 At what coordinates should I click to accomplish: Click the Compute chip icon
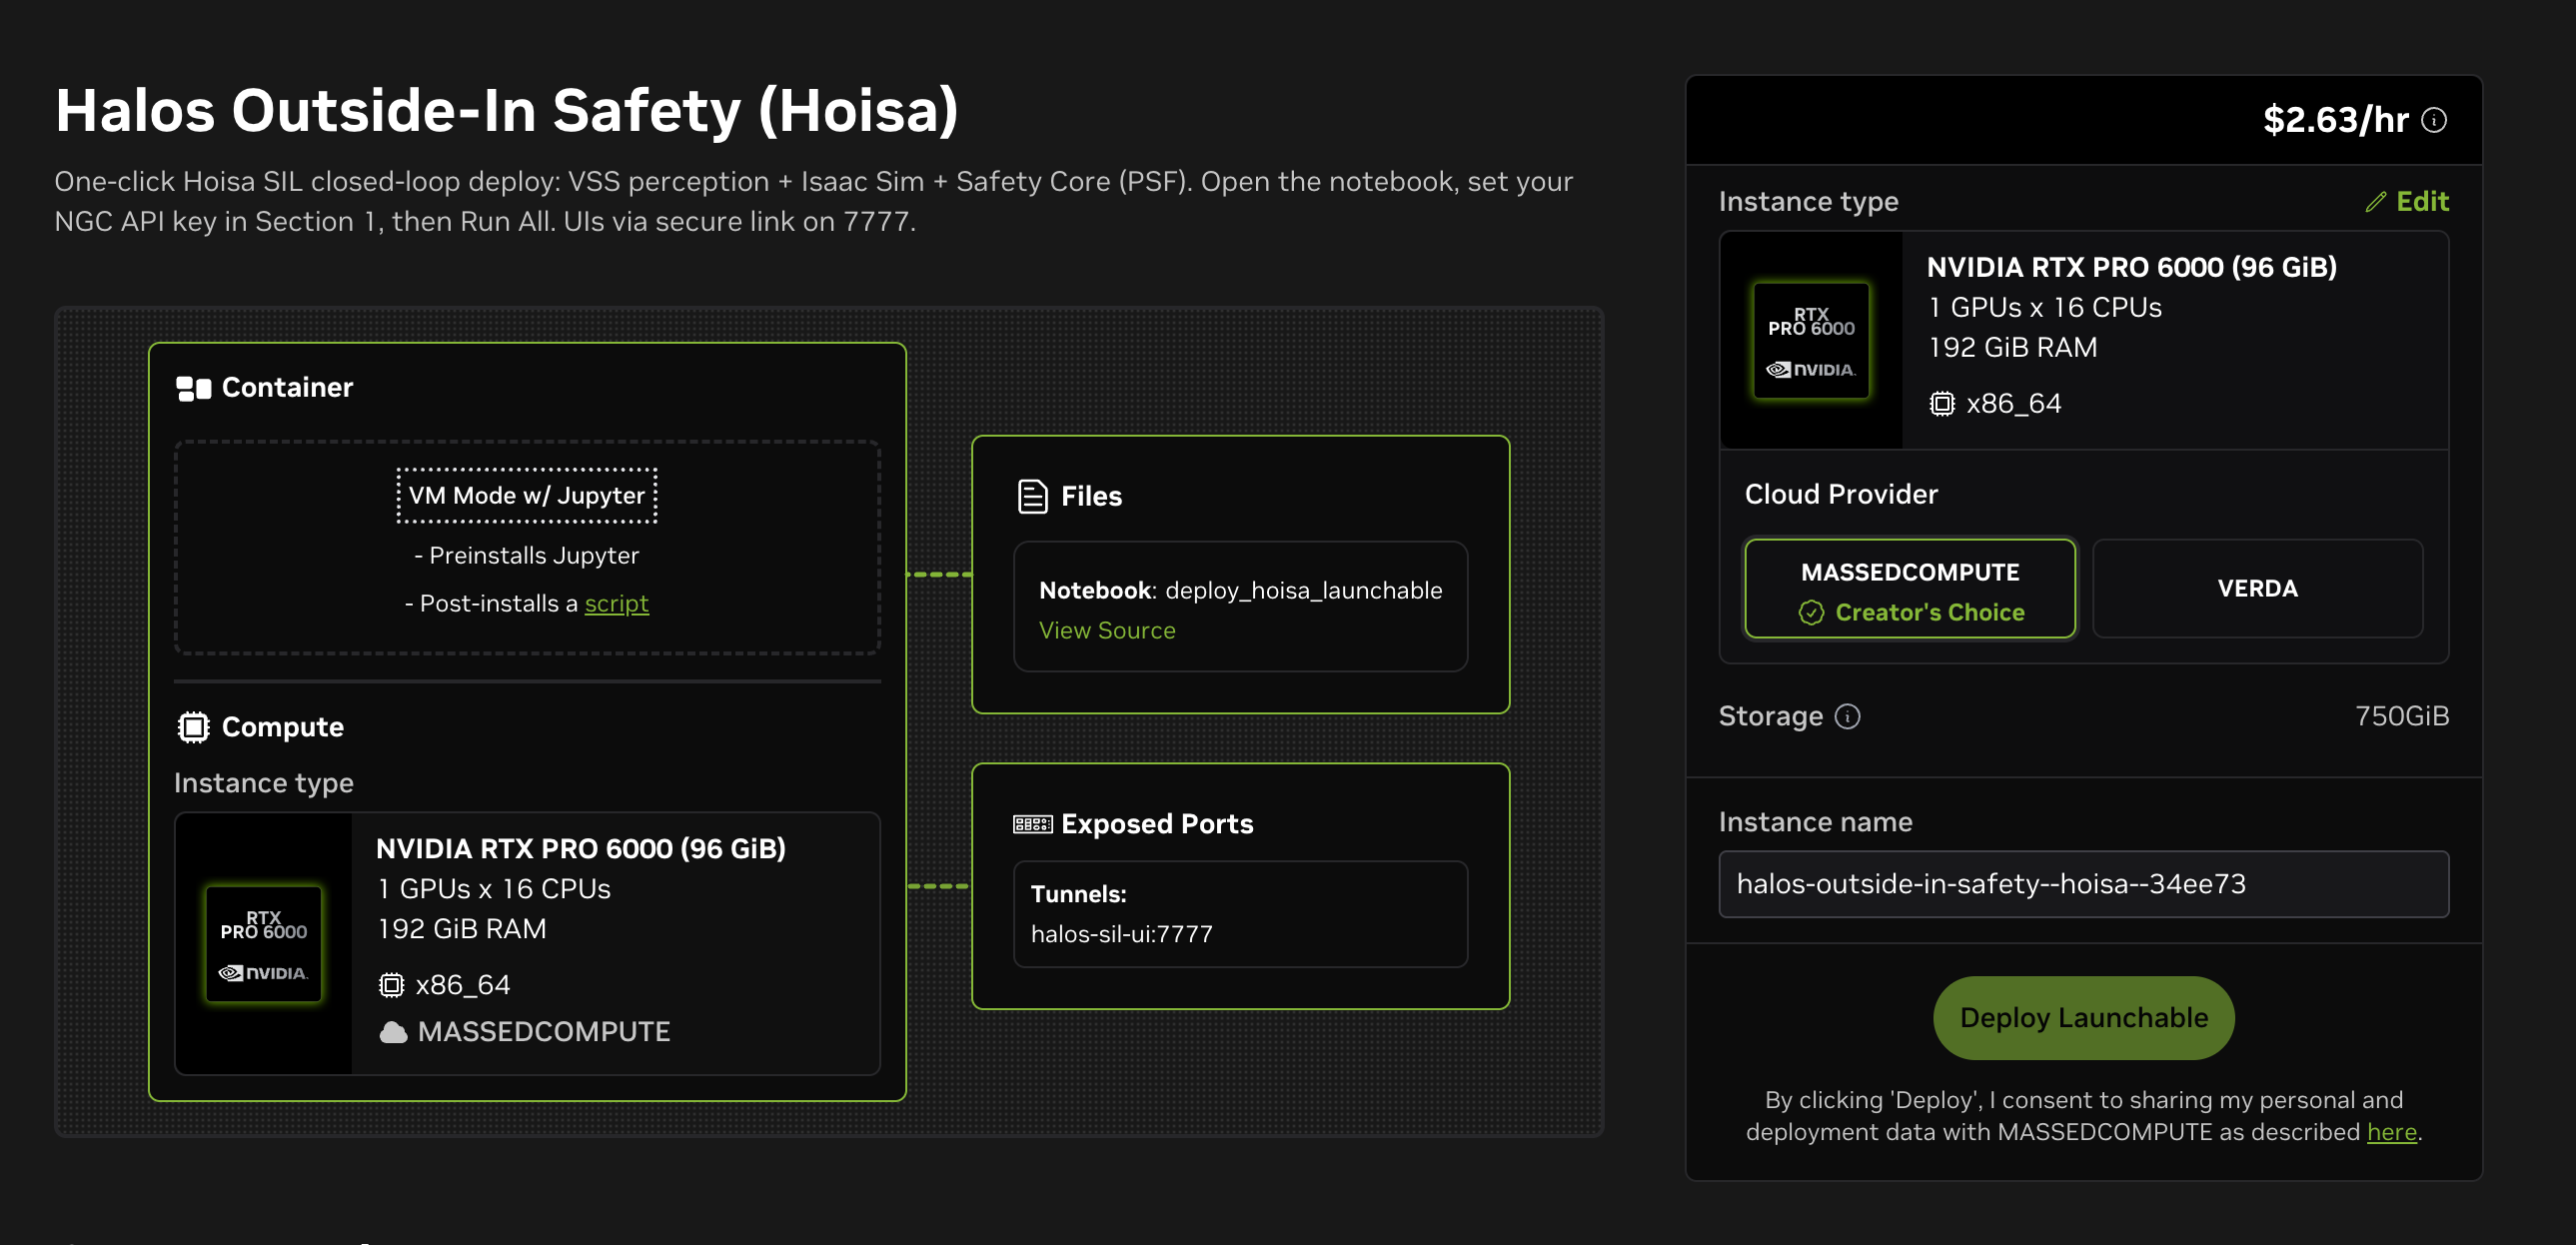[193, 727]
